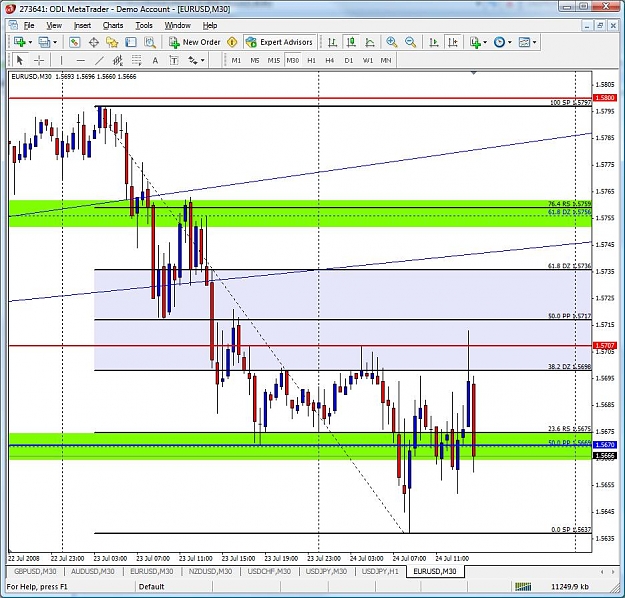Click the Expert Advisors button

coord(279,42)
